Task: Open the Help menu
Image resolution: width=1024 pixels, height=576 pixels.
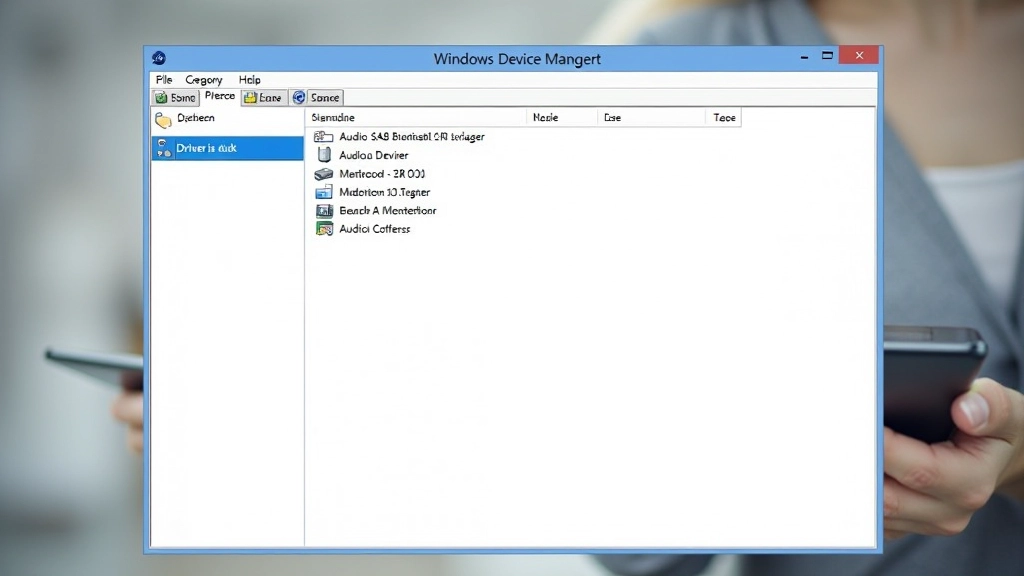Action: 249,80
